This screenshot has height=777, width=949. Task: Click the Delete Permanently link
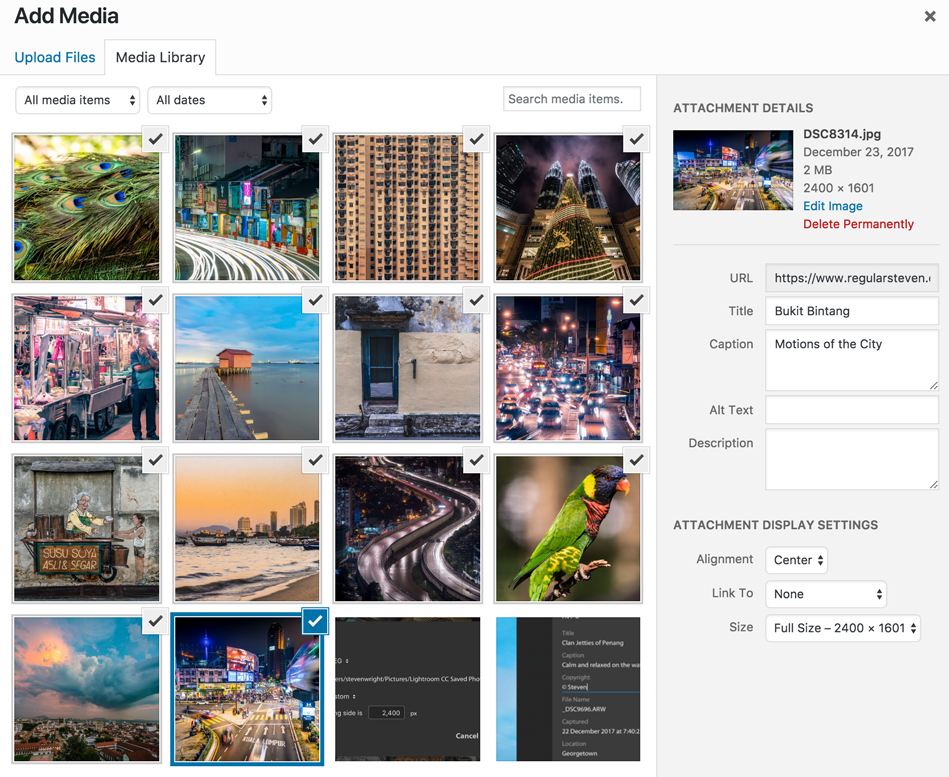(x=858, y=224)
